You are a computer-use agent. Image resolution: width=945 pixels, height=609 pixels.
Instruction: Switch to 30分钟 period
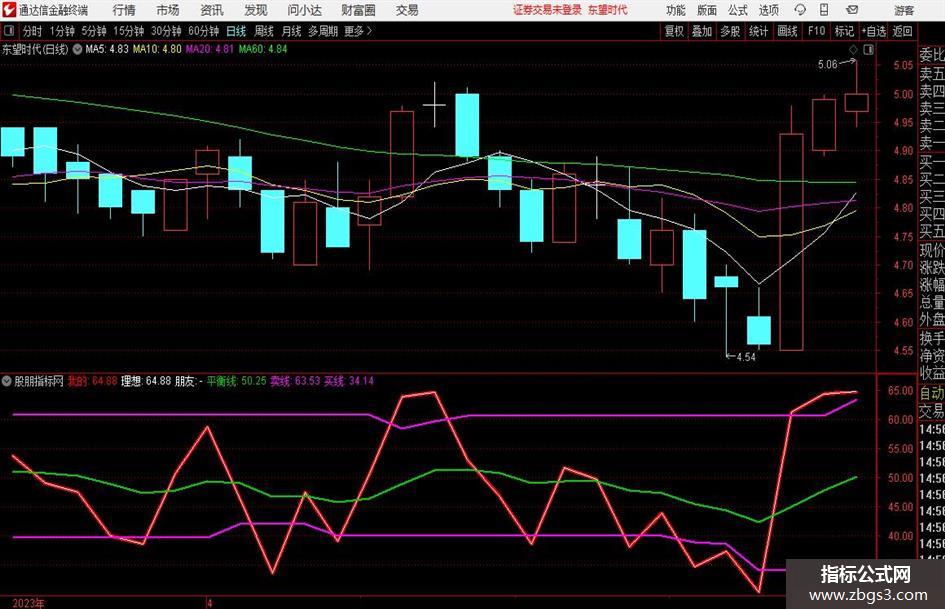pos(166,31)
